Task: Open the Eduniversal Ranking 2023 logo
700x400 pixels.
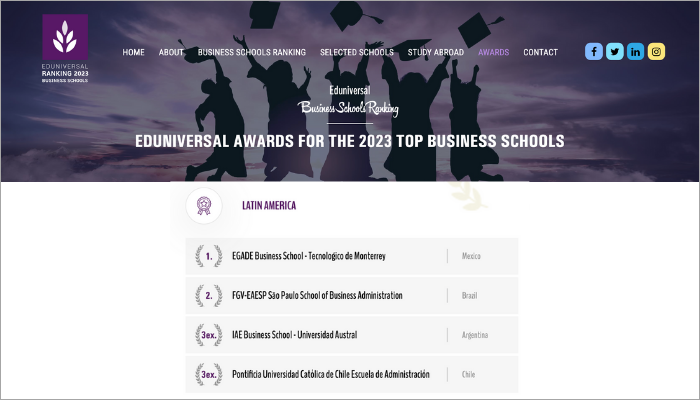Action: click(65, 48)
